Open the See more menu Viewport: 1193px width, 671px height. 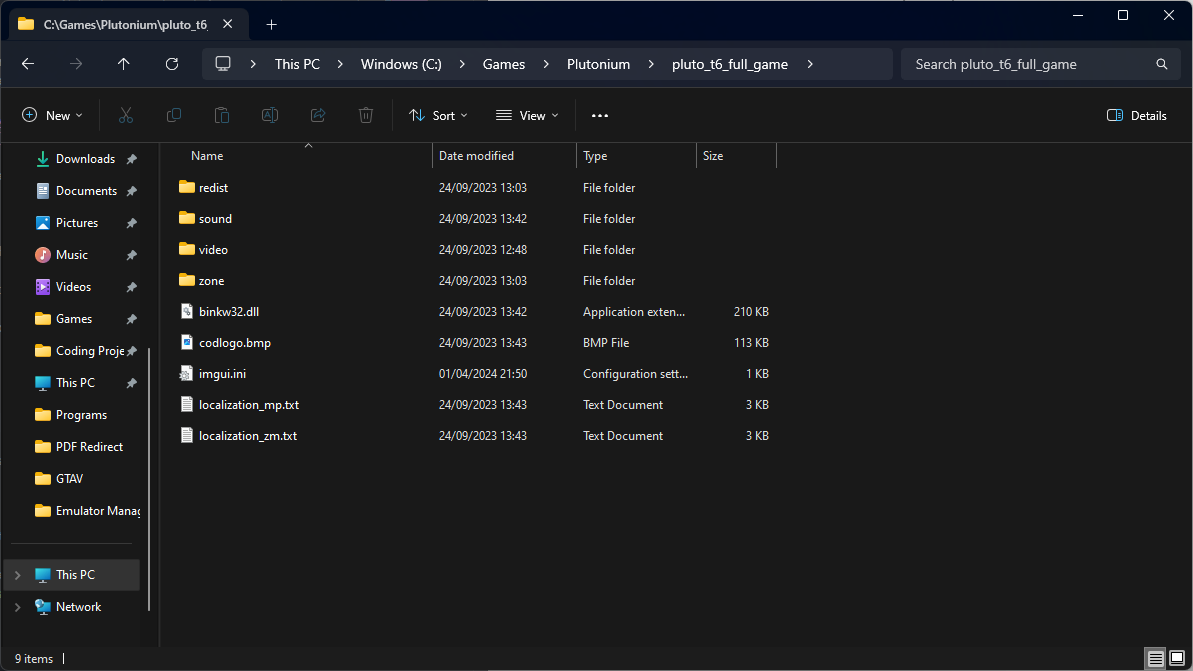coord(599,115)
